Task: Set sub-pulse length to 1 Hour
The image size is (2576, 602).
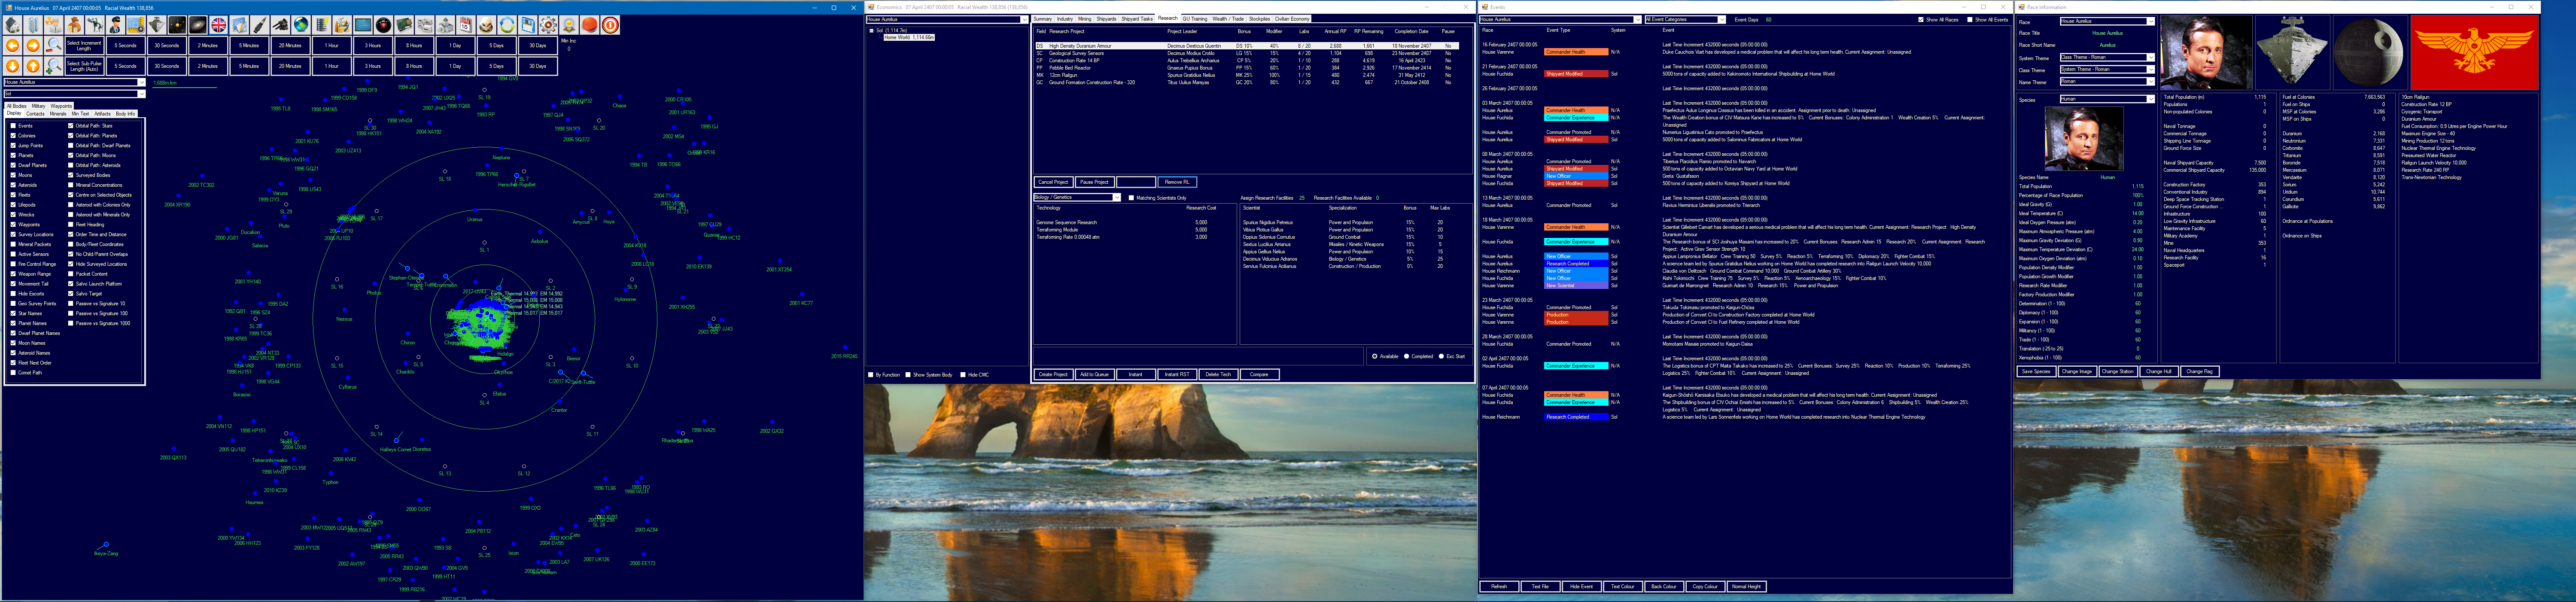Action: coord(331,66)
